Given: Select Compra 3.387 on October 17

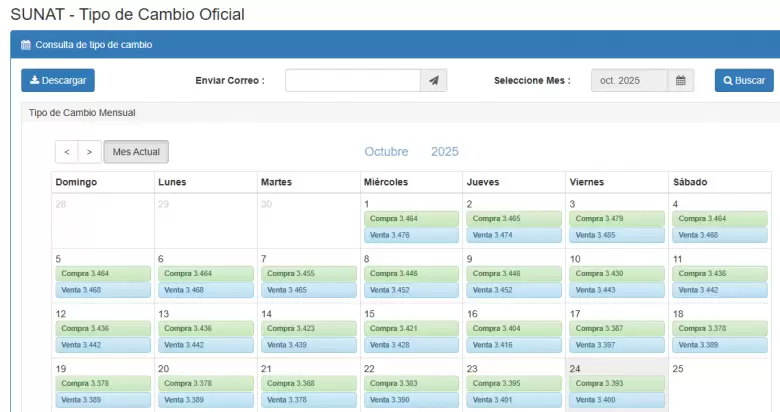Looking at the screenshot, I should click(x=617, y=328).
